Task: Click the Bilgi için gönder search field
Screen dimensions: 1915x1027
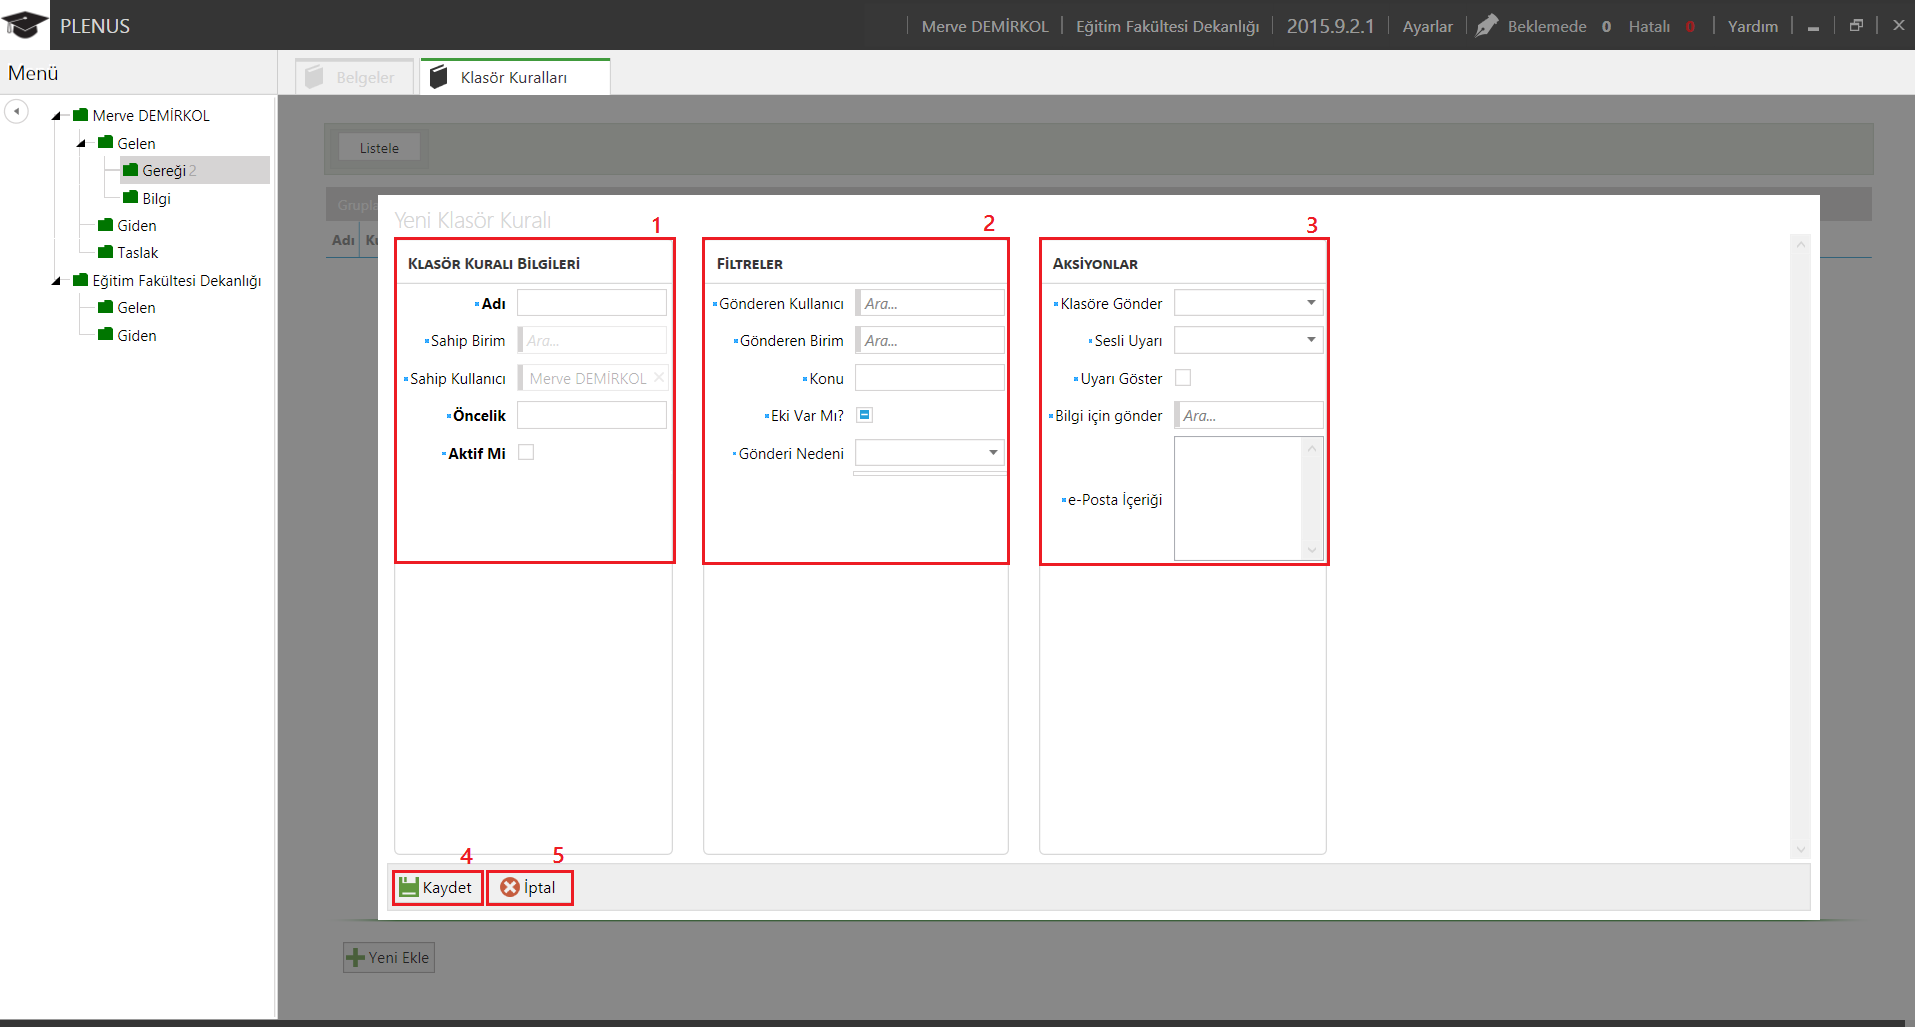Action: pyautogui.click(x=1249, y=415)
